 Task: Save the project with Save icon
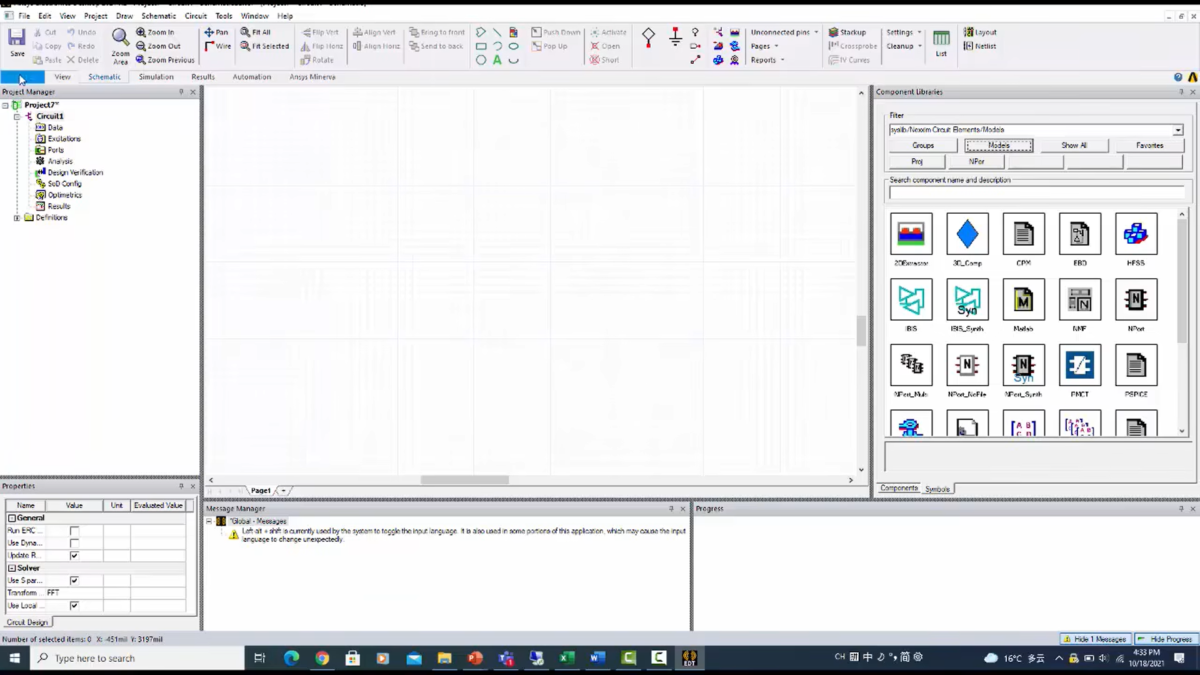(17, 42)
